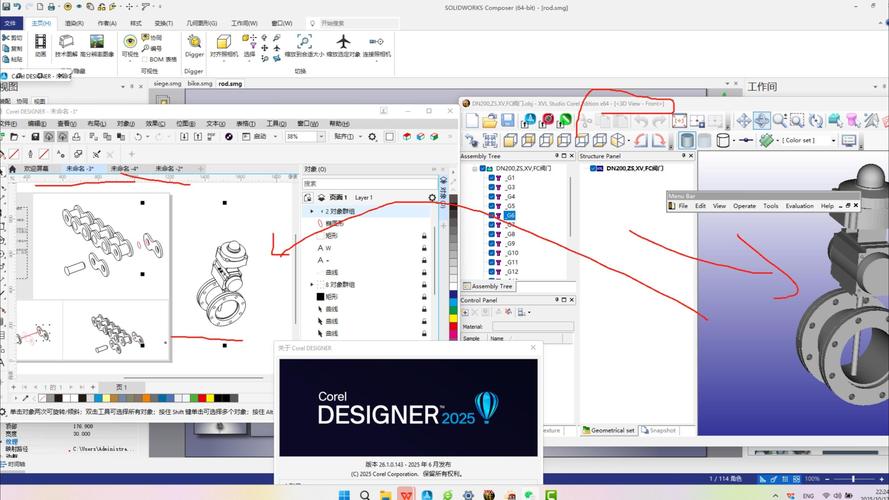
Task: Open the Color set dropdown in XVL Studio
Action: (x=833, y=140)
